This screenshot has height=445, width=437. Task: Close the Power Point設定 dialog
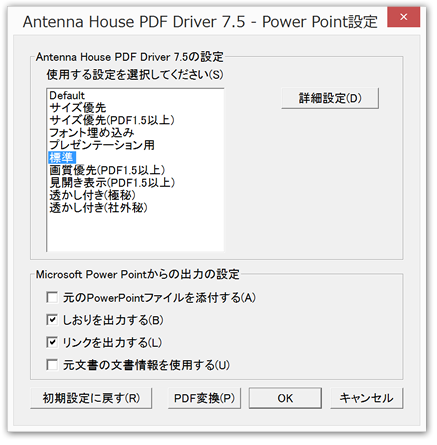coord(403,17)
